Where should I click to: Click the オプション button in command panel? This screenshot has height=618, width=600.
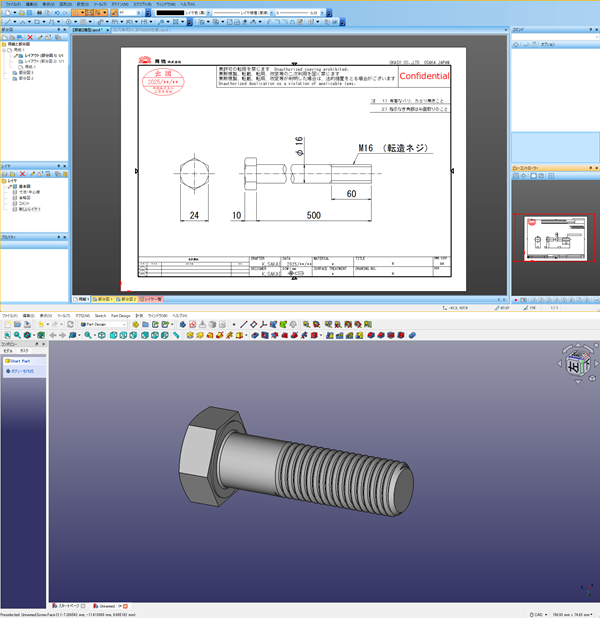pos(548,45)
